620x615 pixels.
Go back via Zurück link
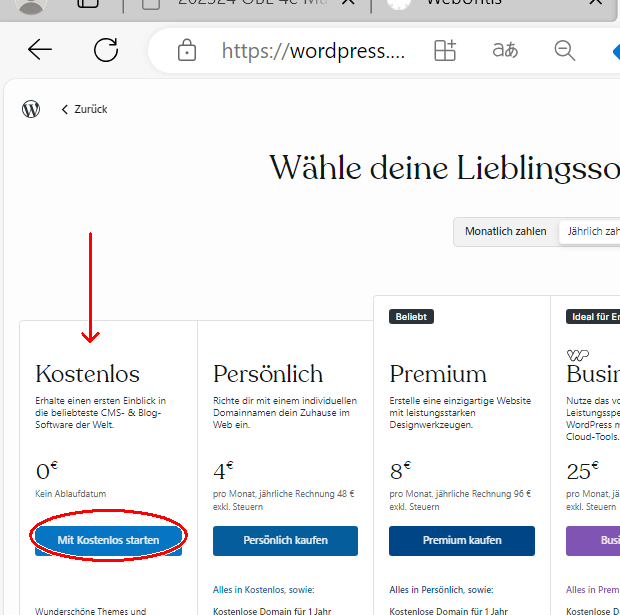(x=84, y=109)
